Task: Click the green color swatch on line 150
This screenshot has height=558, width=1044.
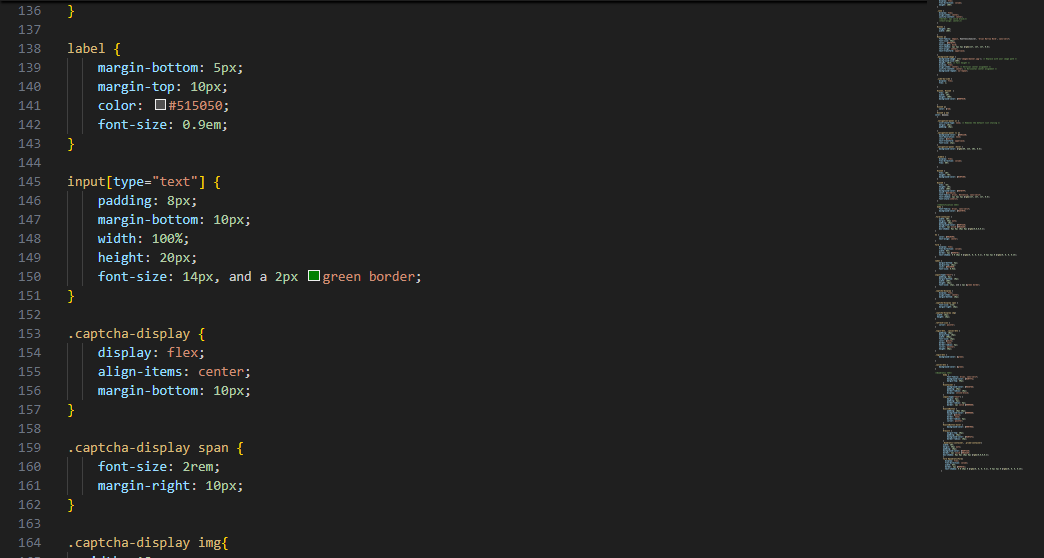Action: point(314,277)
